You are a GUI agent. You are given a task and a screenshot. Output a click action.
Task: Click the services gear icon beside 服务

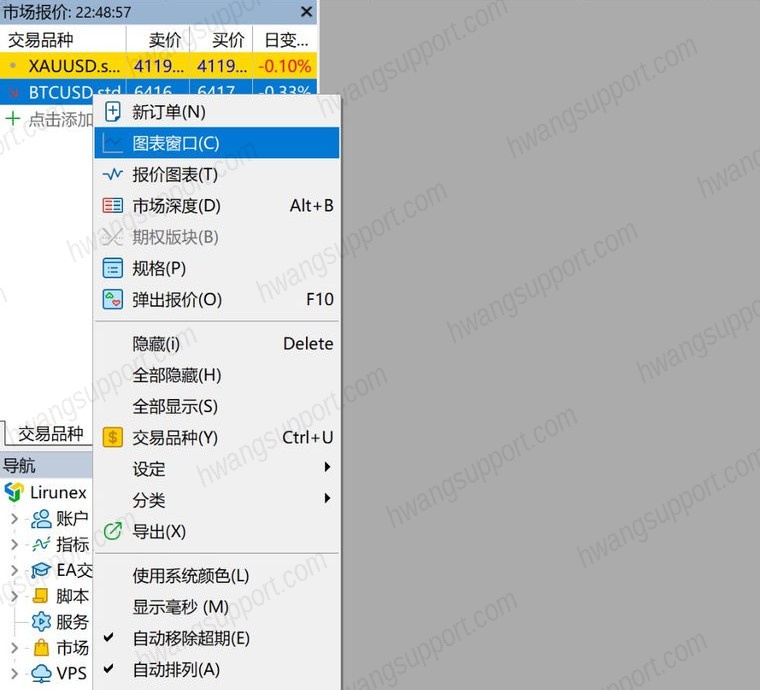tap(41, 622)
